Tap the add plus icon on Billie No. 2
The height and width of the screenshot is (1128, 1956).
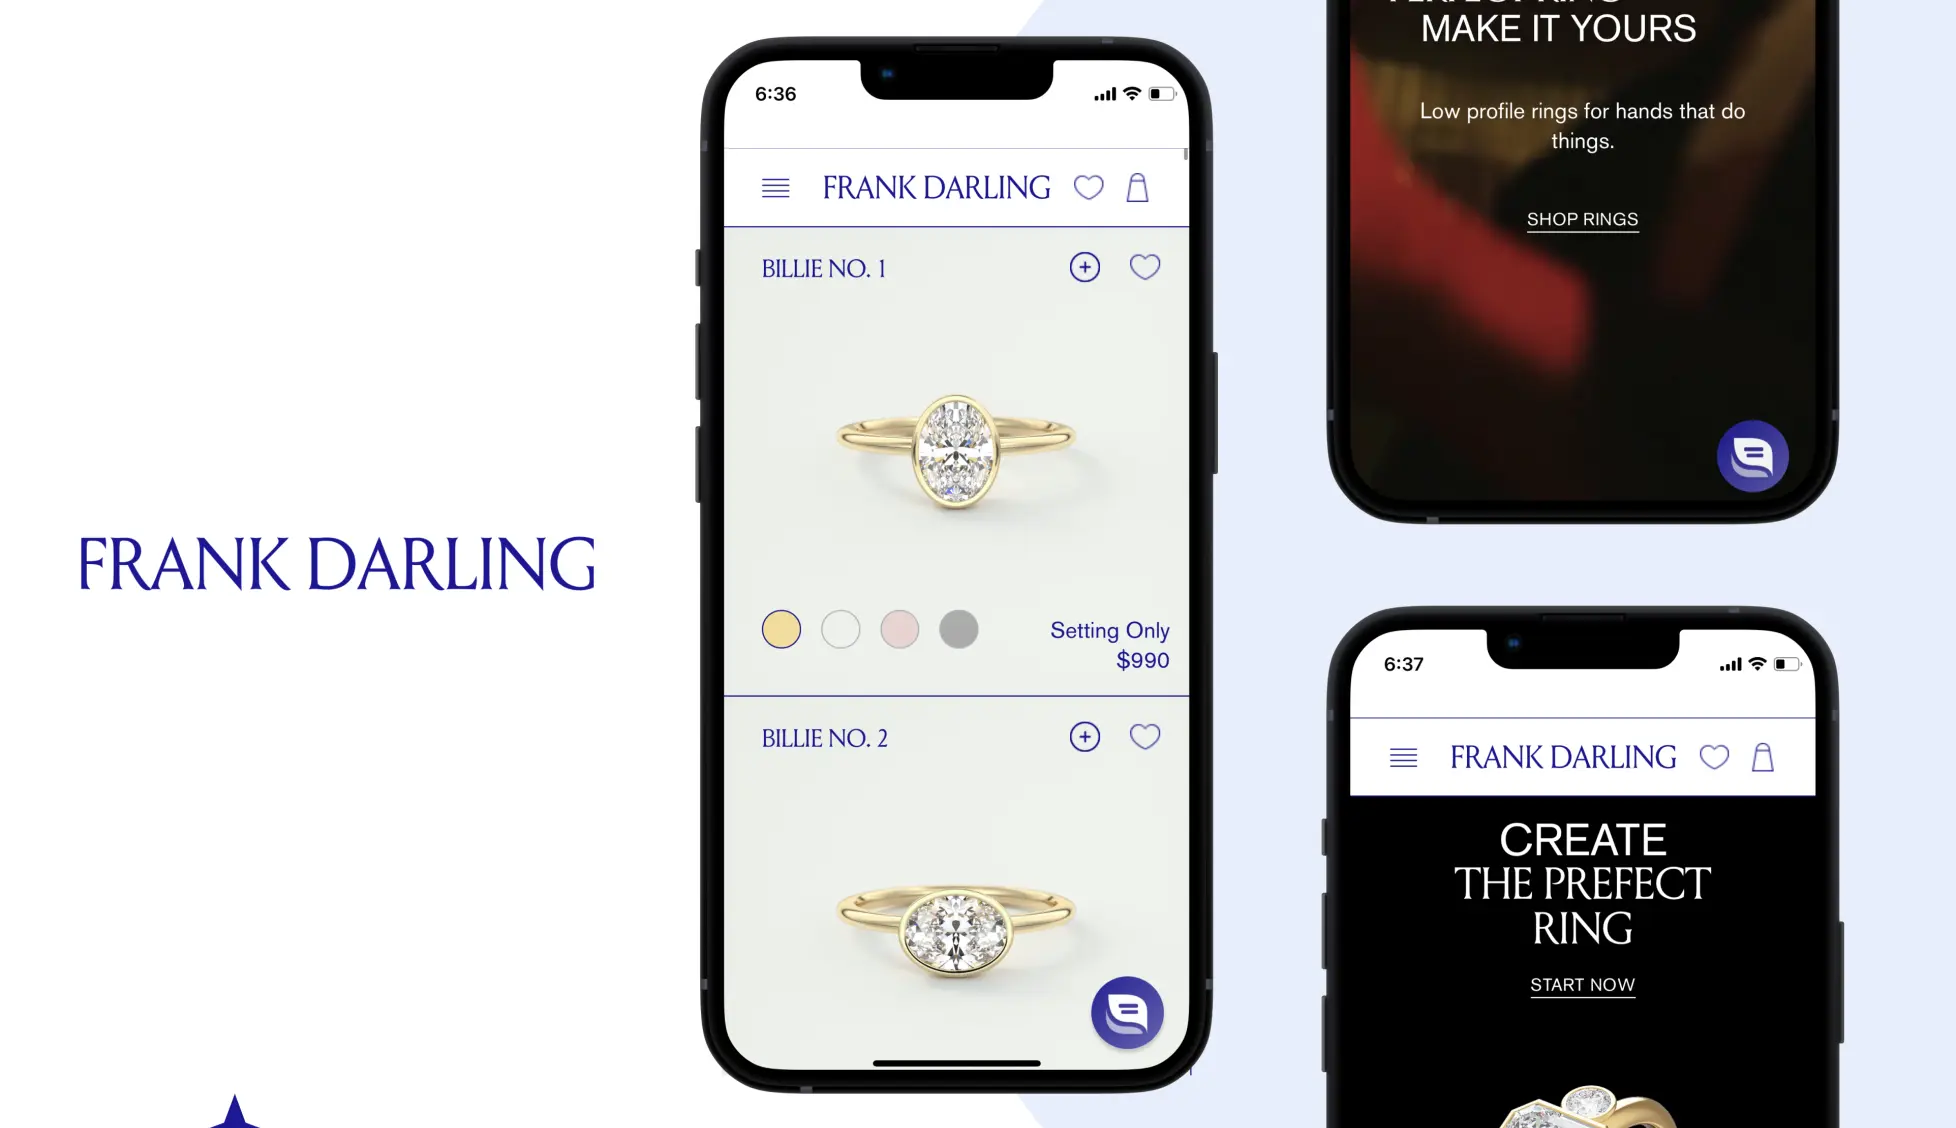(x=1084, y=736)
